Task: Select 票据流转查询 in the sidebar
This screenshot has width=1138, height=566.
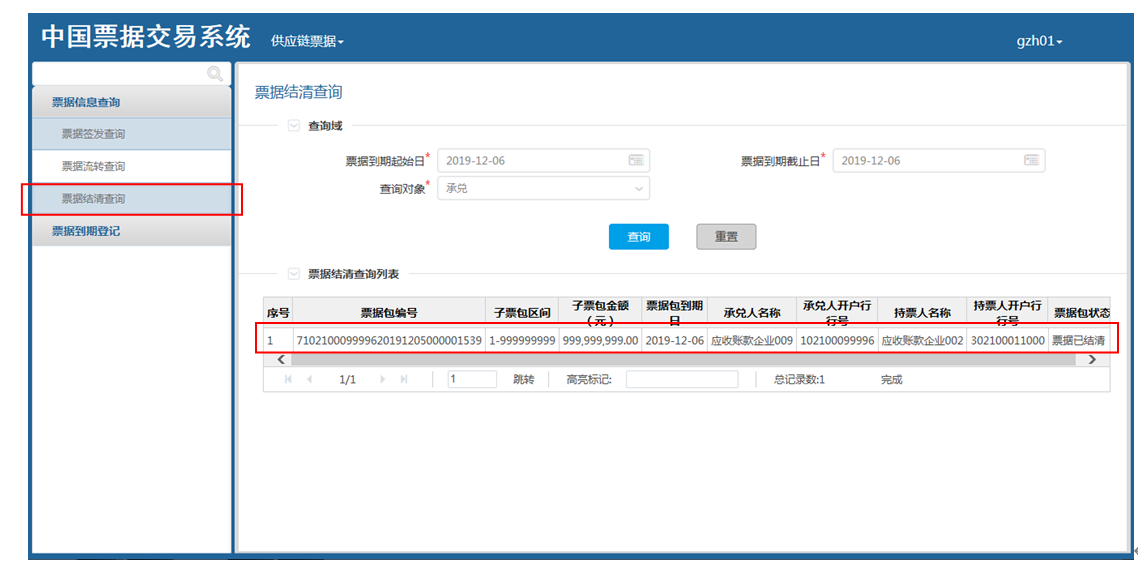Action: (93, 166)
